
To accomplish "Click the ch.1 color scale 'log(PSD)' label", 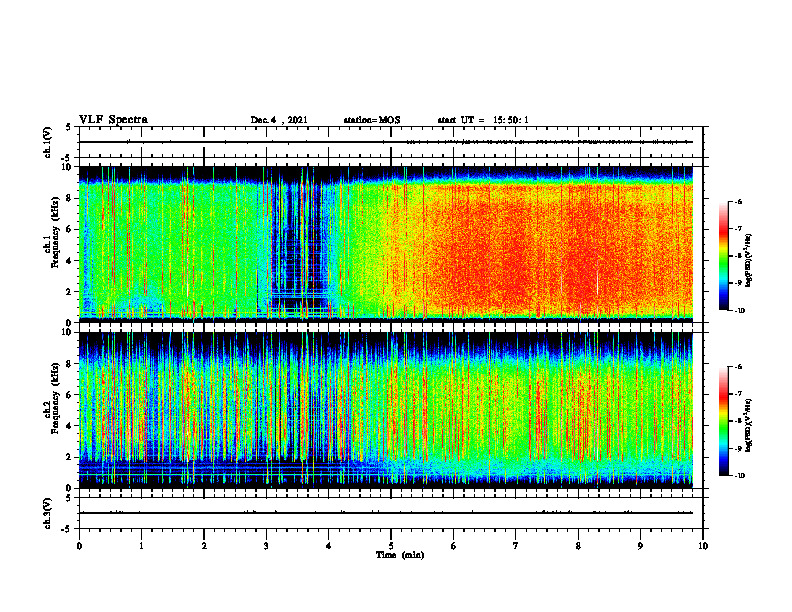I will pyautogui.click(x=749, y=260).
